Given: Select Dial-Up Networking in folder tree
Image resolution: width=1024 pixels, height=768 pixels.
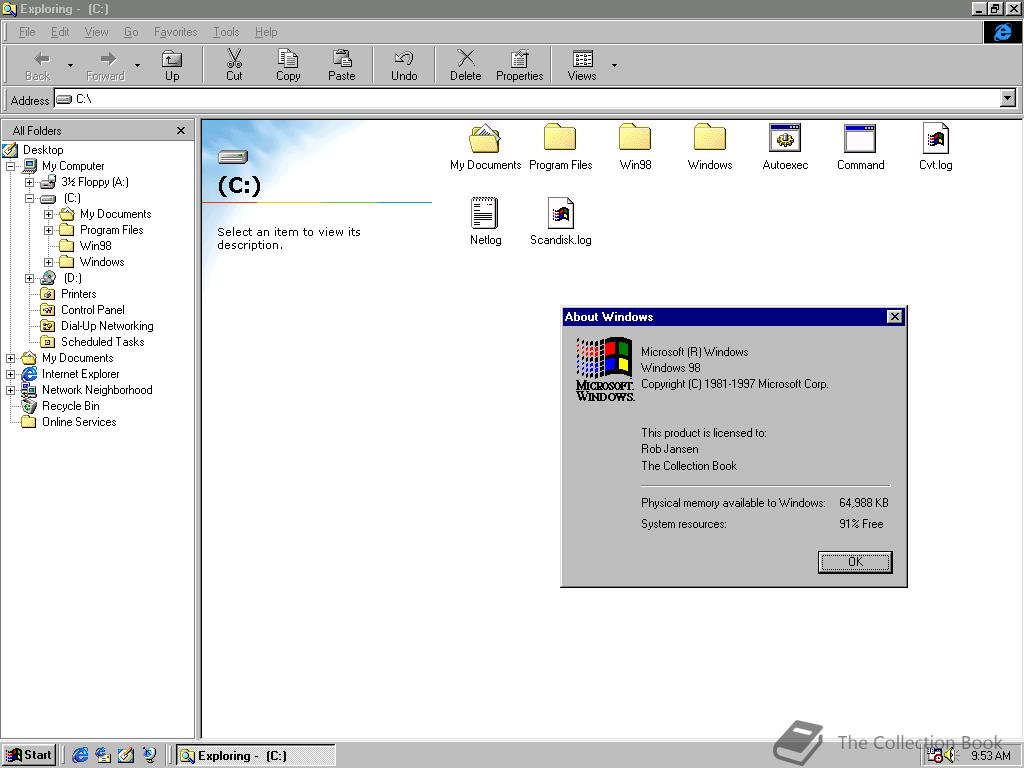Looking at the screenshot, I should [x=107, y=326].
